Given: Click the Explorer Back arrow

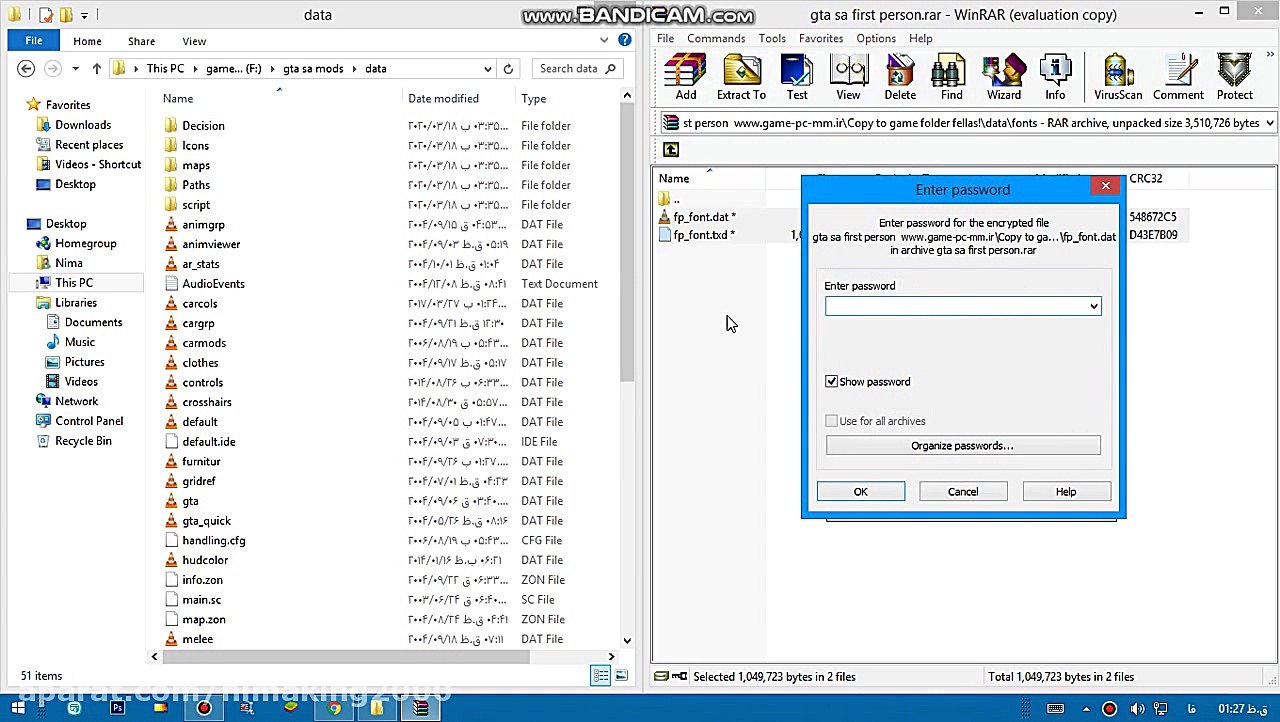Looking at the screenshot, I should [26, 68].
